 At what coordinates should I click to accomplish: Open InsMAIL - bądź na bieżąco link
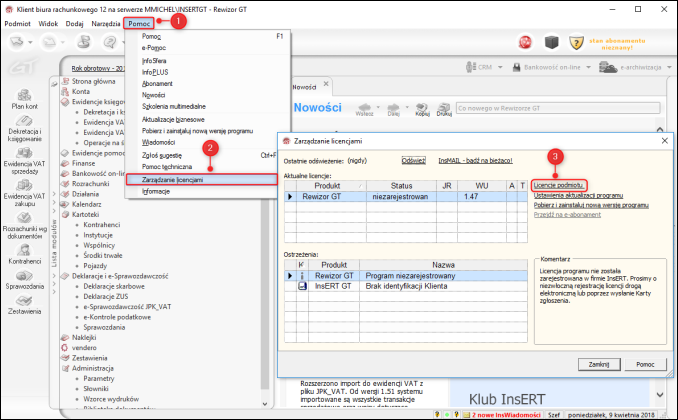click(475, 160)
